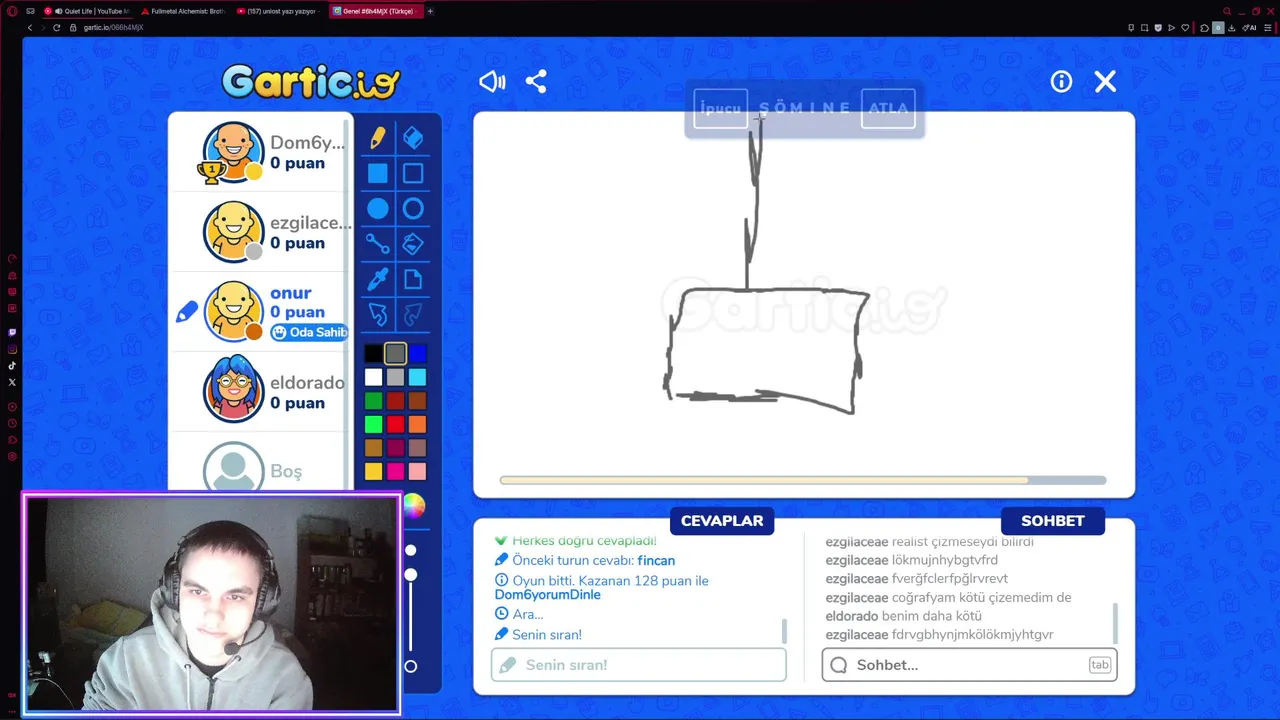1280x720 pixels.
Task: Select the pencil drawing tool
Action: click(377, 138)
